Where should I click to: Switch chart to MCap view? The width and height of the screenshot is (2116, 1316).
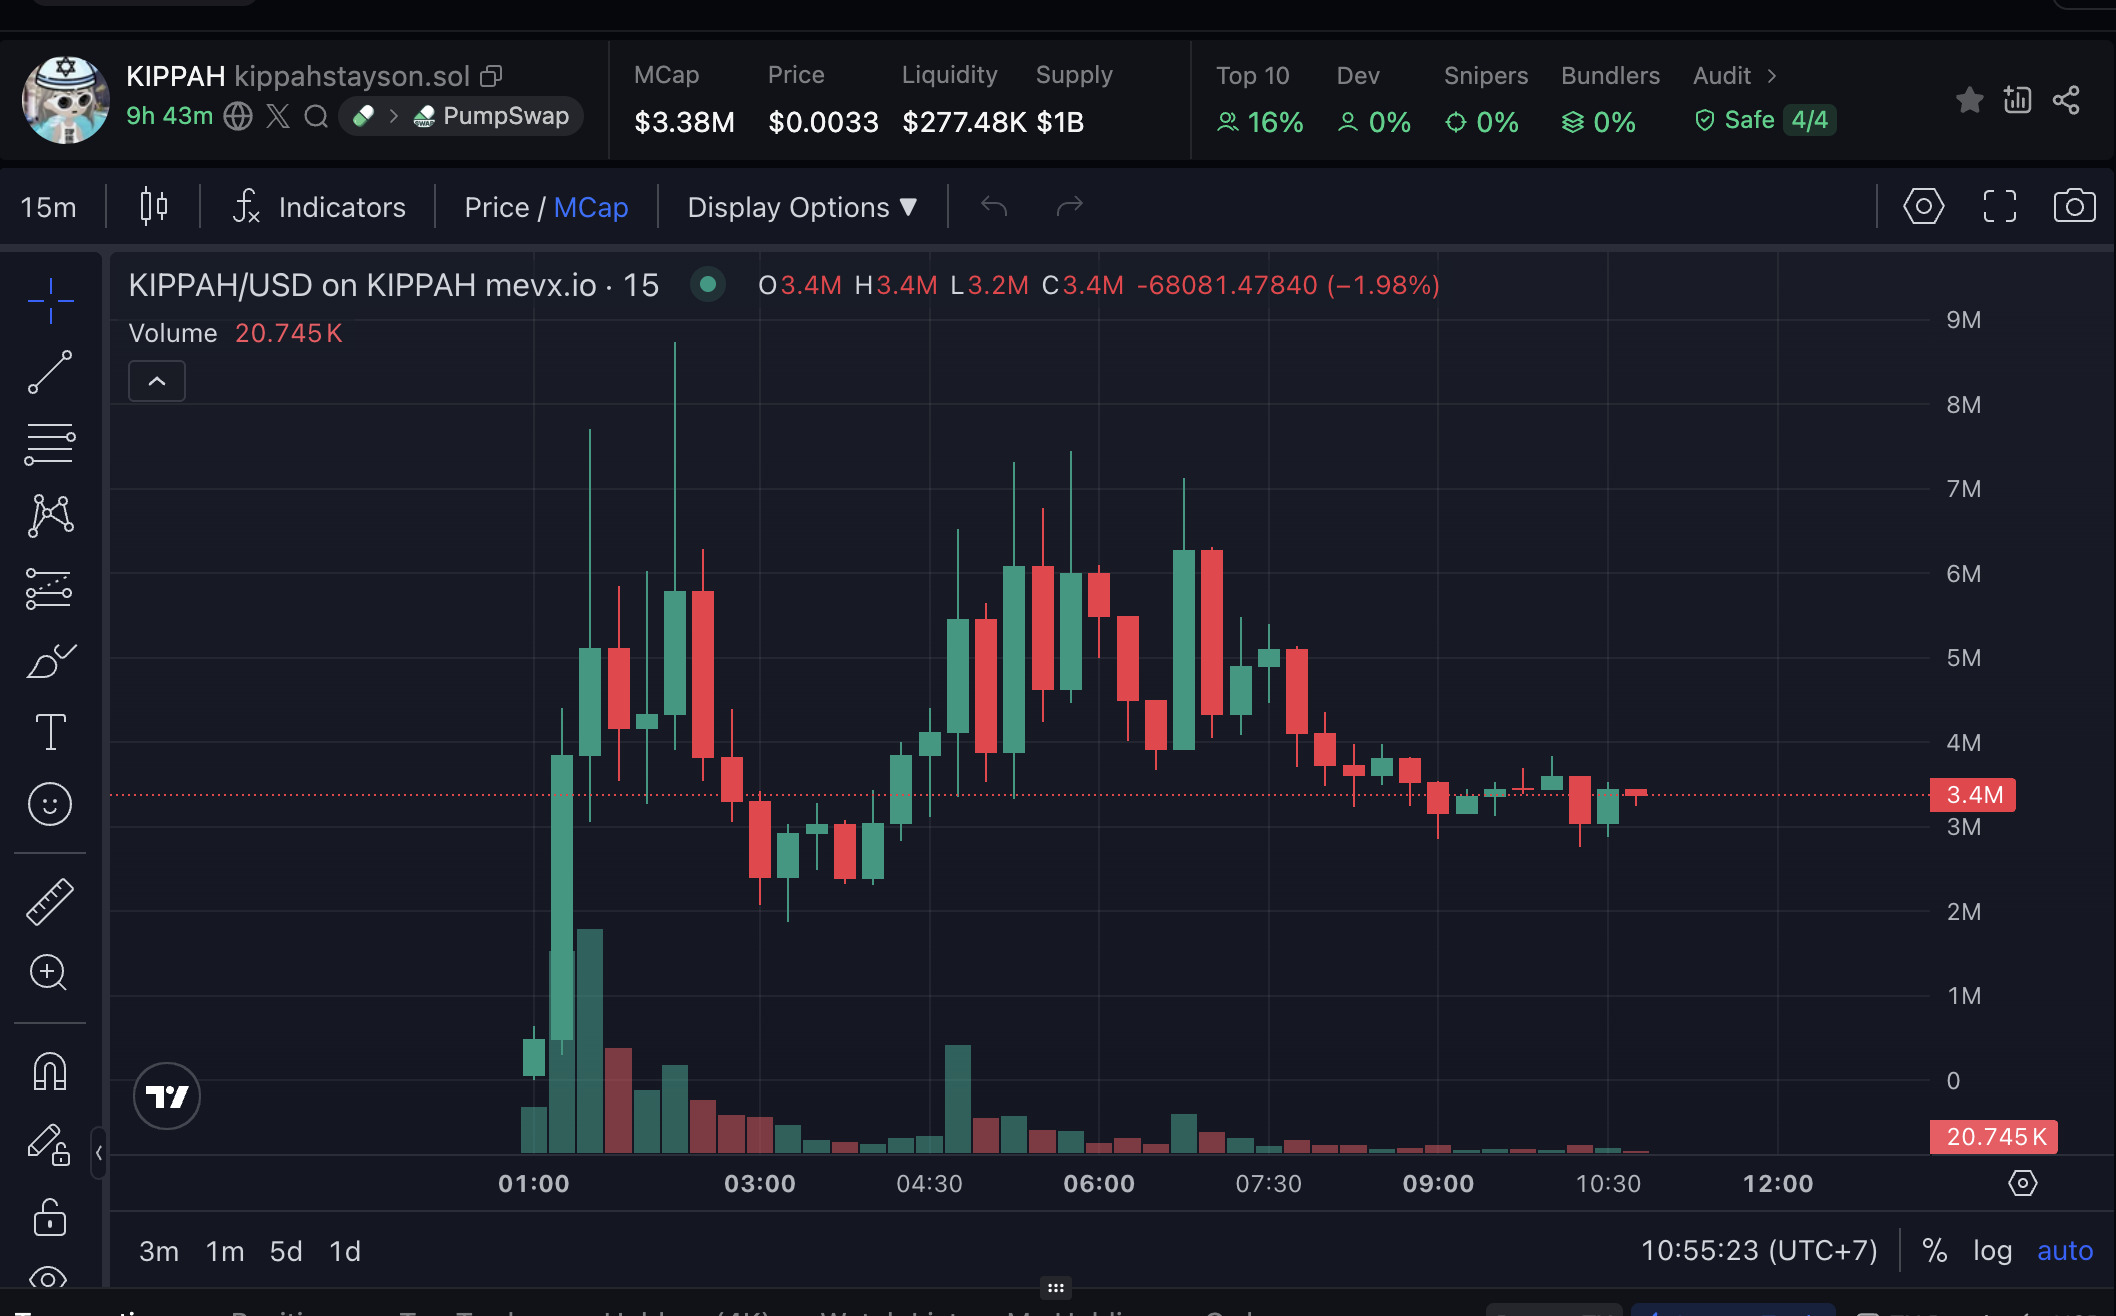click(x=591, y=207)
